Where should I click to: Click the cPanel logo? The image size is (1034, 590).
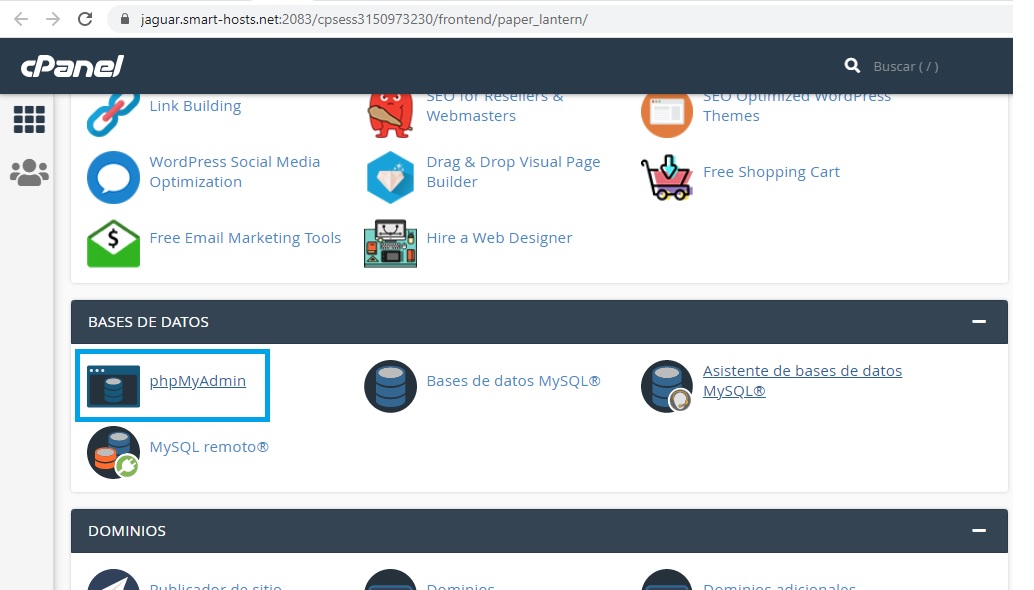pyautogui.click(x=72, y=66)
